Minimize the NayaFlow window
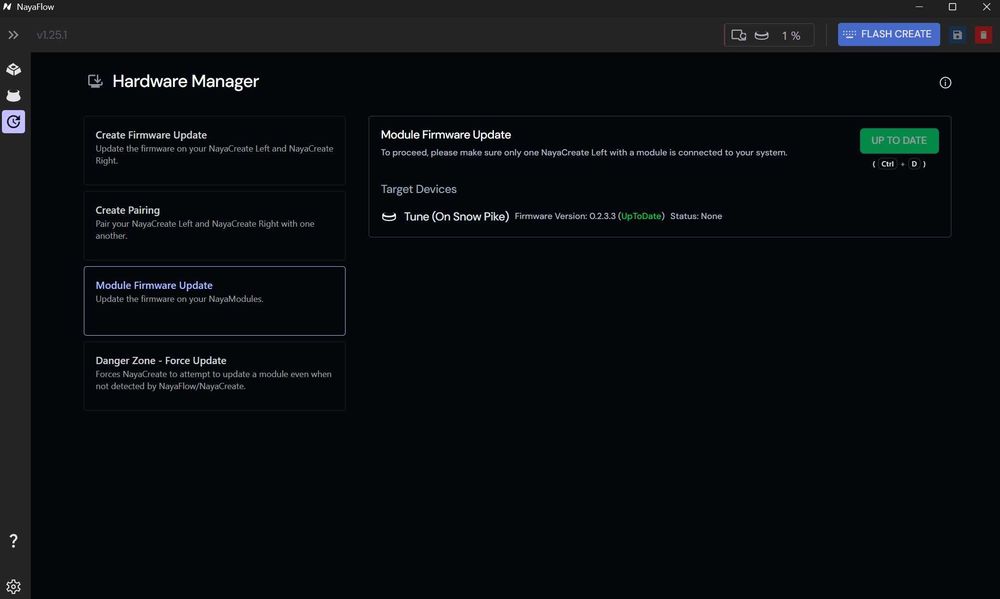 click(x=919, y=7)
